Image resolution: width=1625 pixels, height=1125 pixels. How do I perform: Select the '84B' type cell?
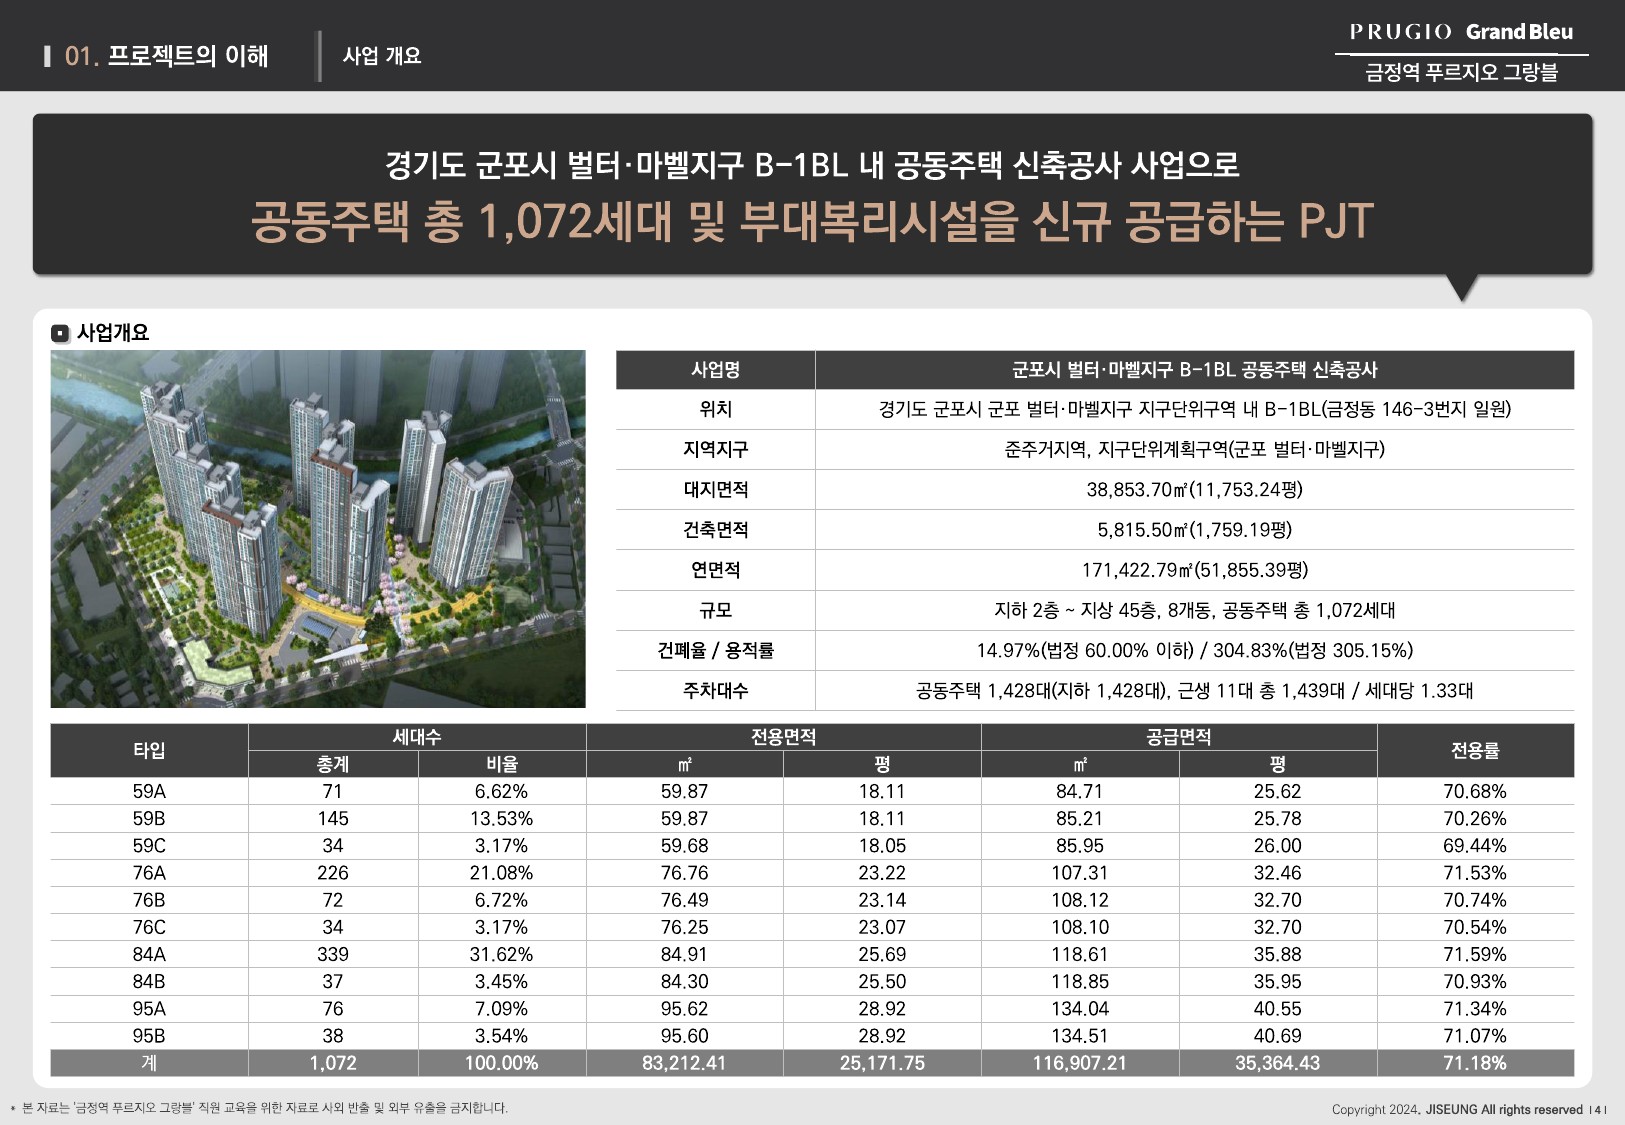pos(149,981)
